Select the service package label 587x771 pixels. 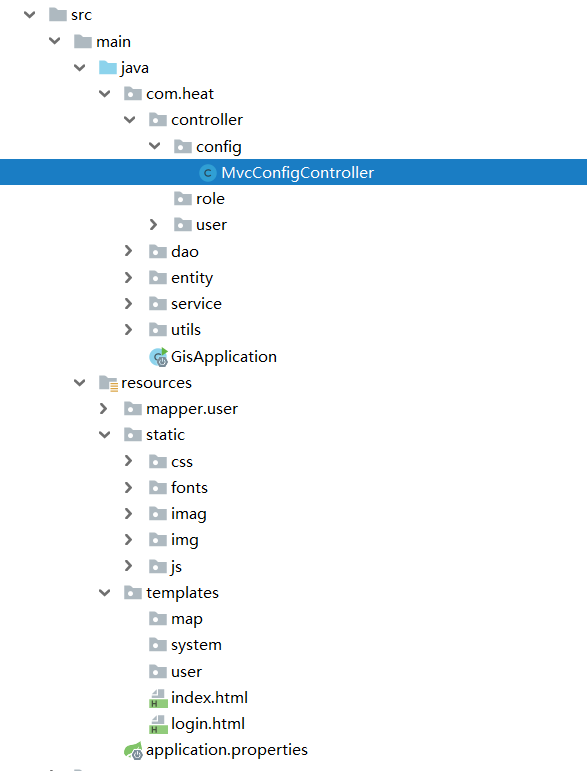(196, 304)
